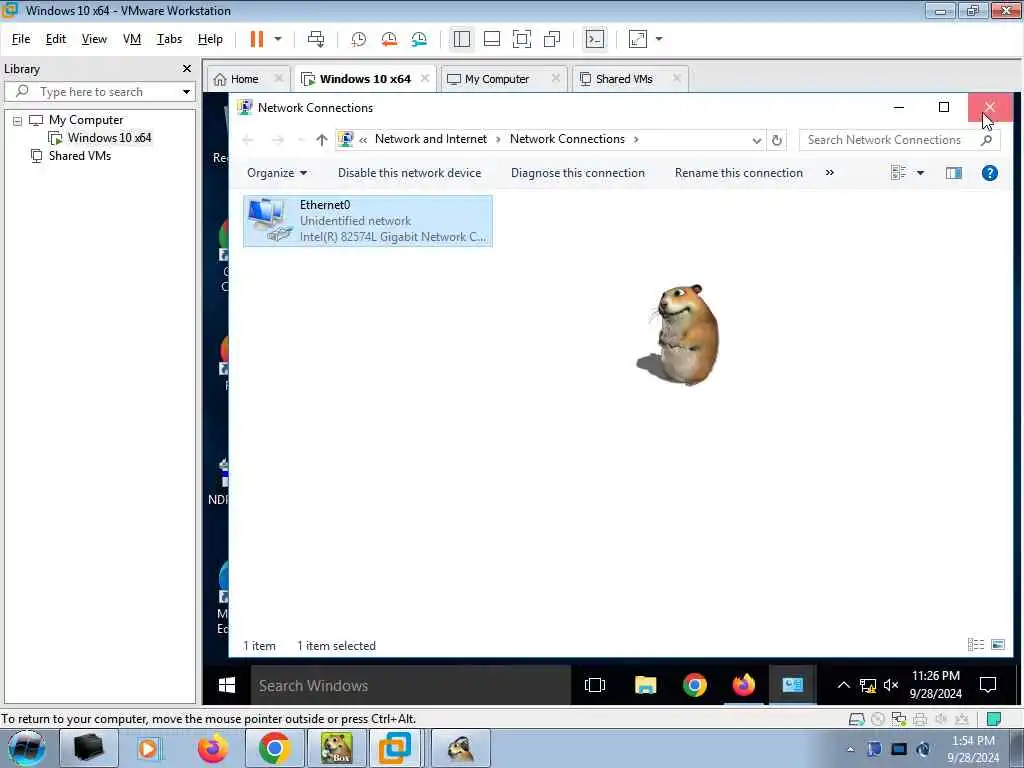Open Network Connections help

pos(989,173)
